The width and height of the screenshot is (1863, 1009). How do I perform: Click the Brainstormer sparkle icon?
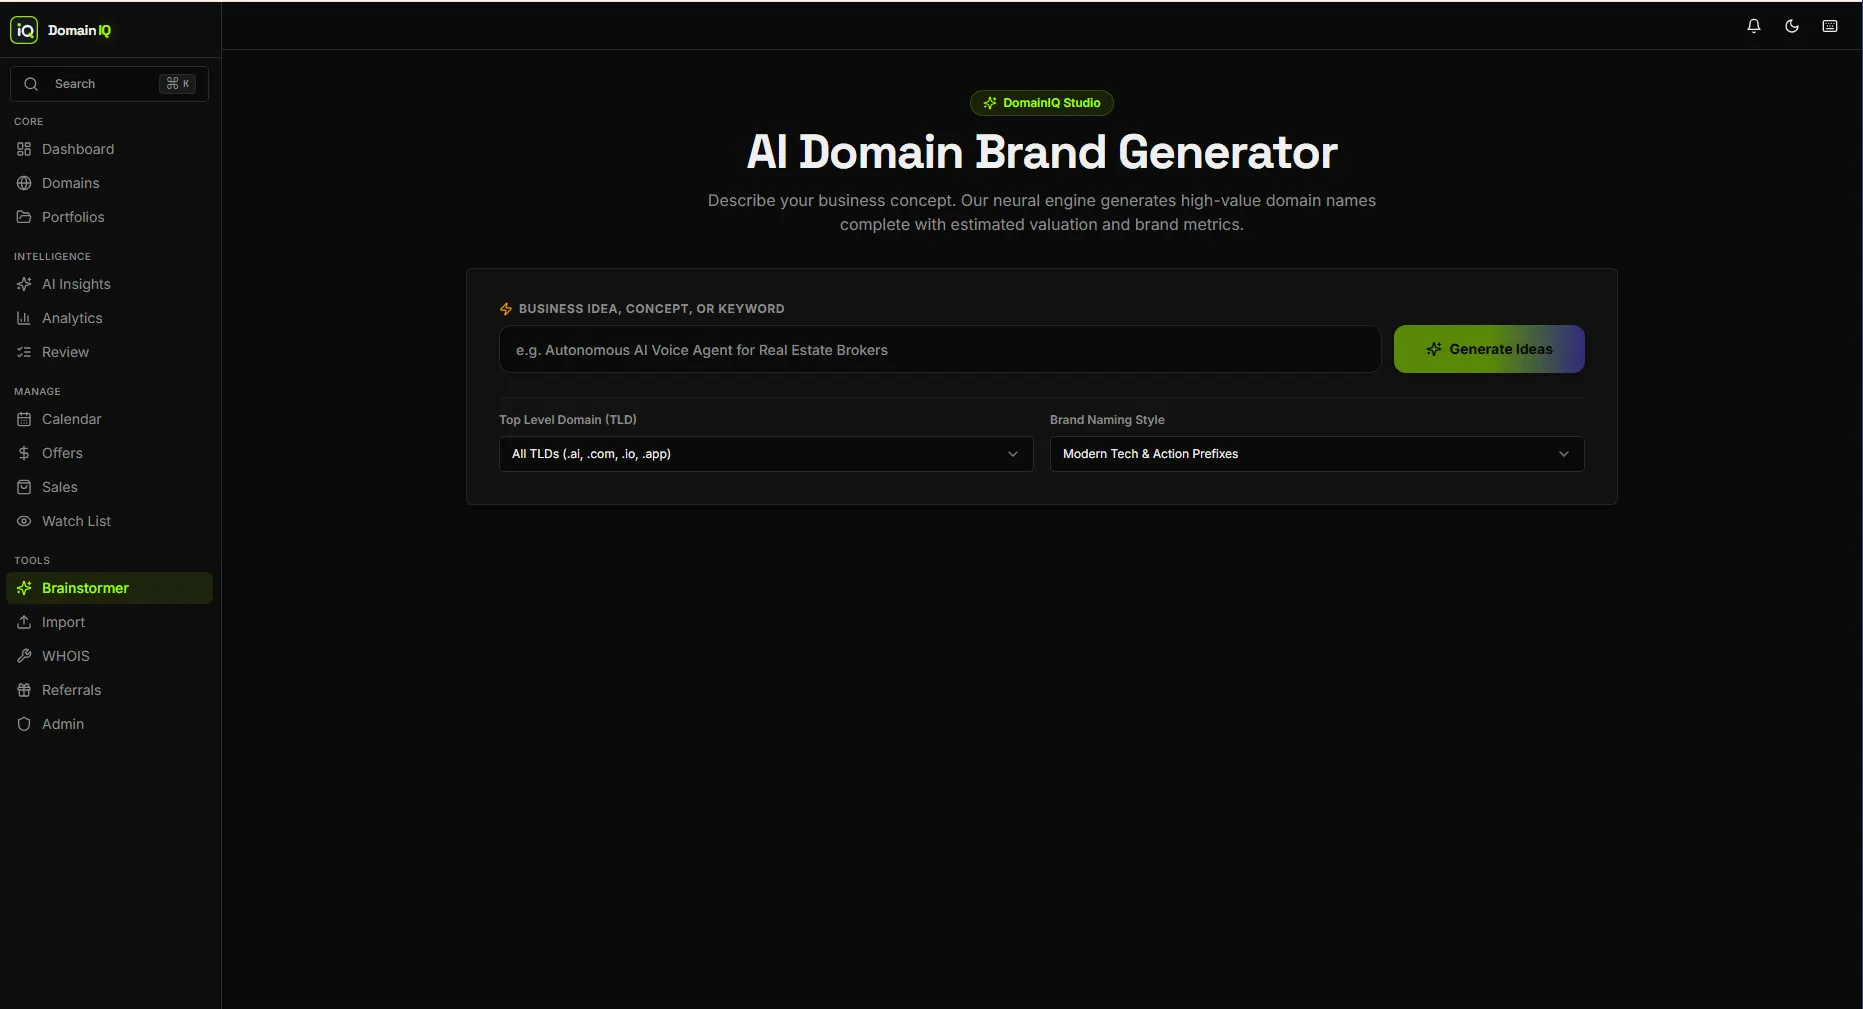(24, 588)
